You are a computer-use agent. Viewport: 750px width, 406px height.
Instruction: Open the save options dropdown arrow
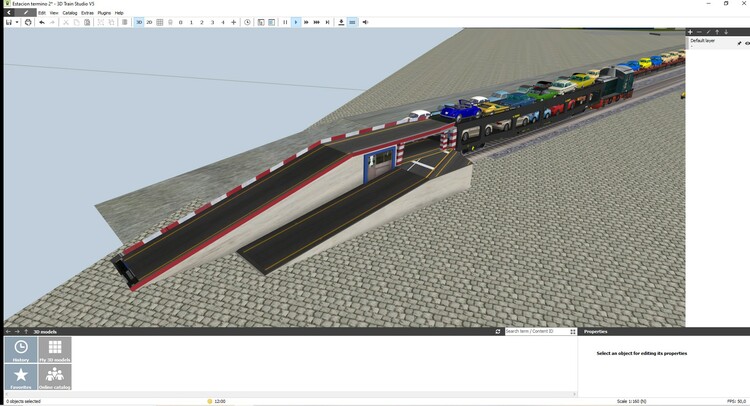click(x=17, y=22)
